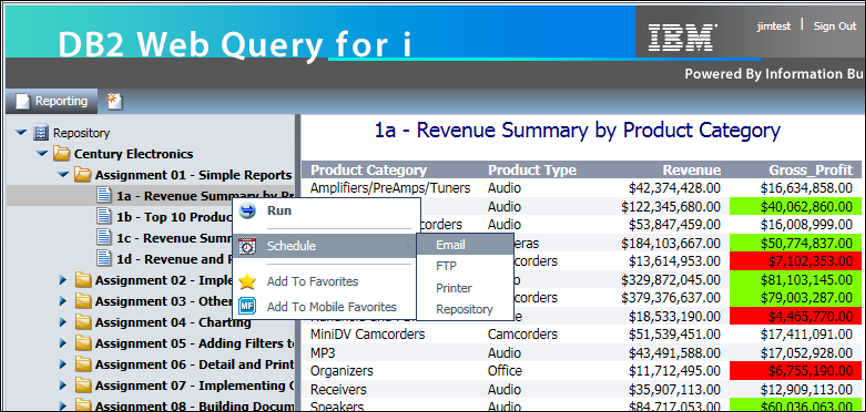Image resolution: width=866 pixels, height=412 pixels.
Task: Expand Assignment 05 - Adding Filters arrow
Action: click(x=63, y=344)
